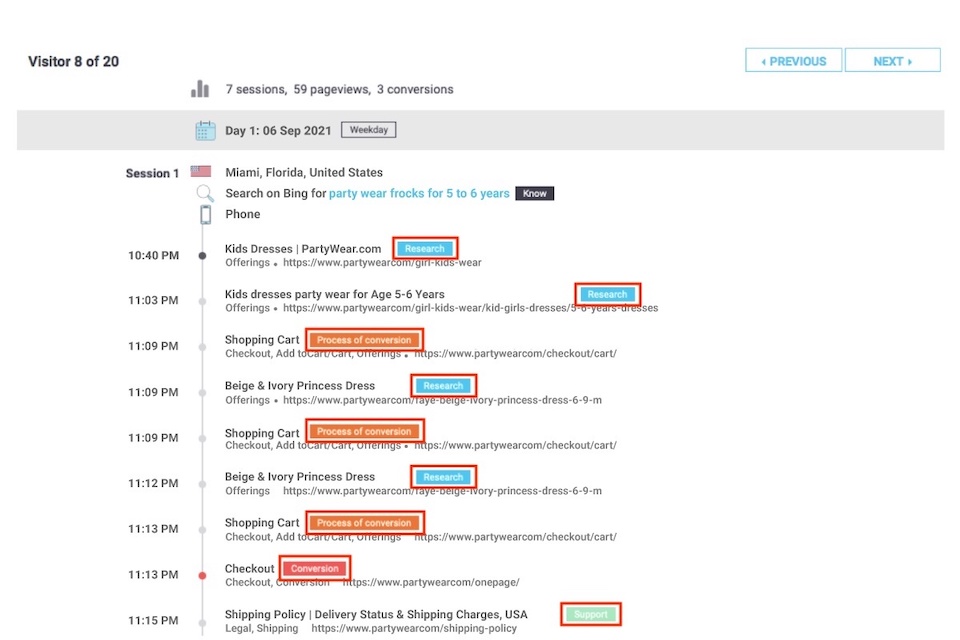Select the US flag icon for Session 1
Screen dimensions: 960x640
(199, 171)
